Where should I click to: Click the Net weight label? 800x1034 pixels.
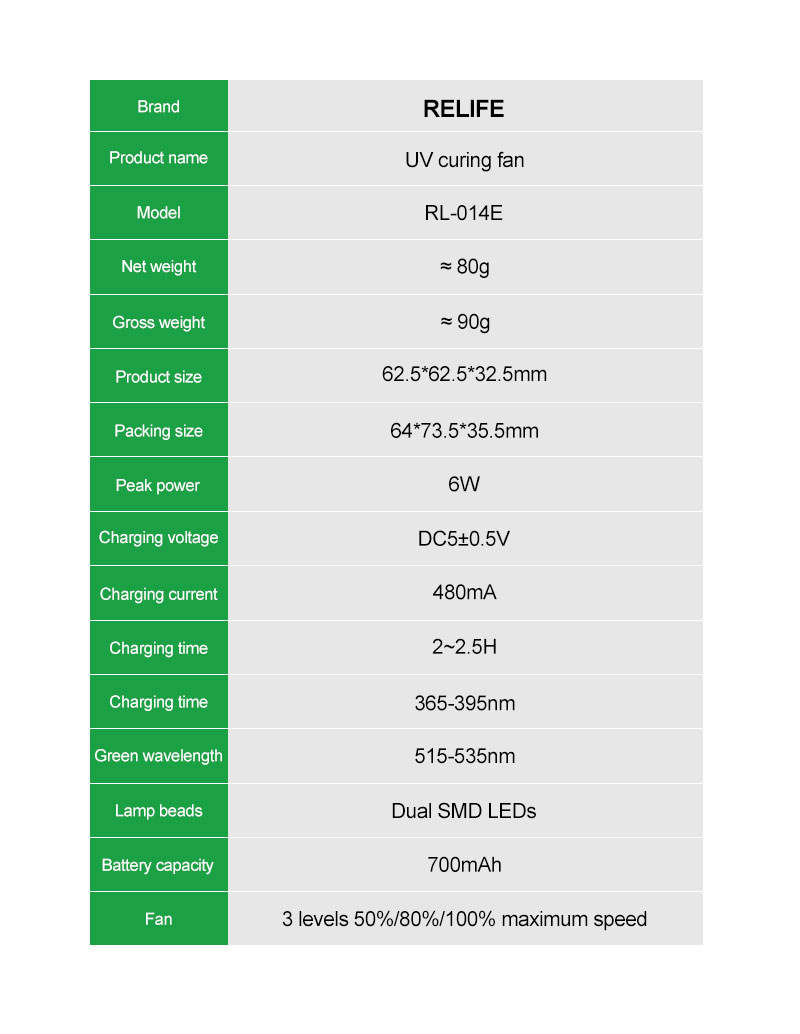[x=158, y=267]
